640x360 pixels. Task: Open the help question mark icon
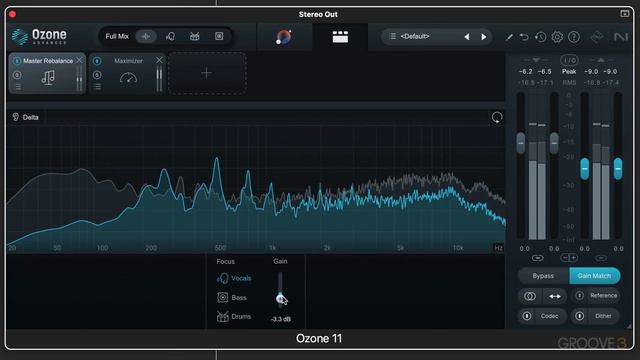pos(574,37)
